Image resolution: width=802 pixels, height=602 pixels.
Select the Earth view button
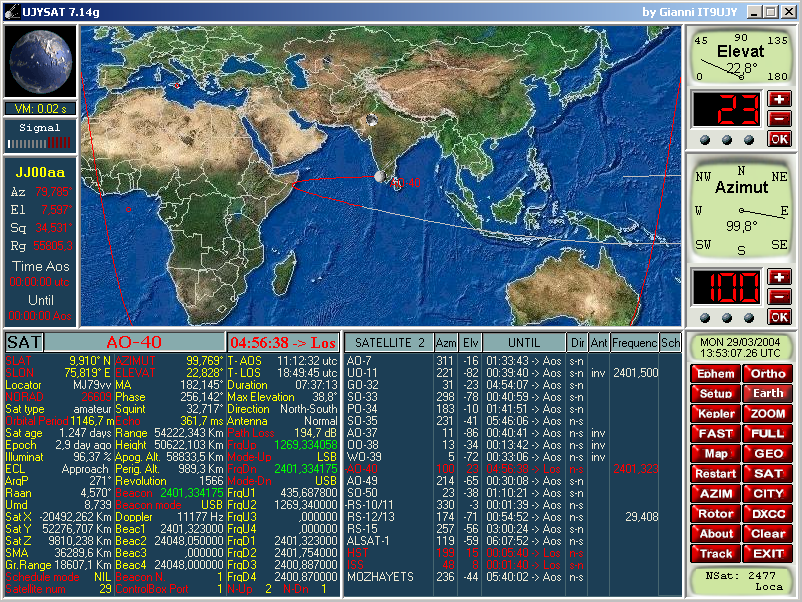tap(768, 393)
